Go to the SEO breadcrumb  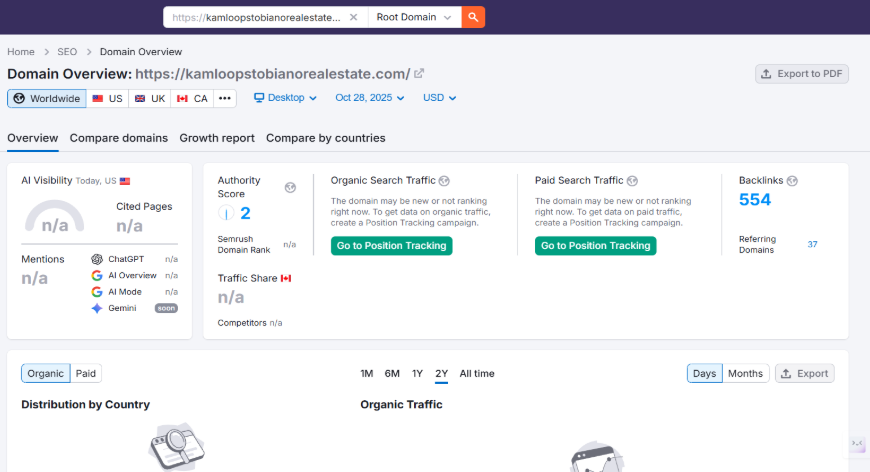[x=67, y=52]
